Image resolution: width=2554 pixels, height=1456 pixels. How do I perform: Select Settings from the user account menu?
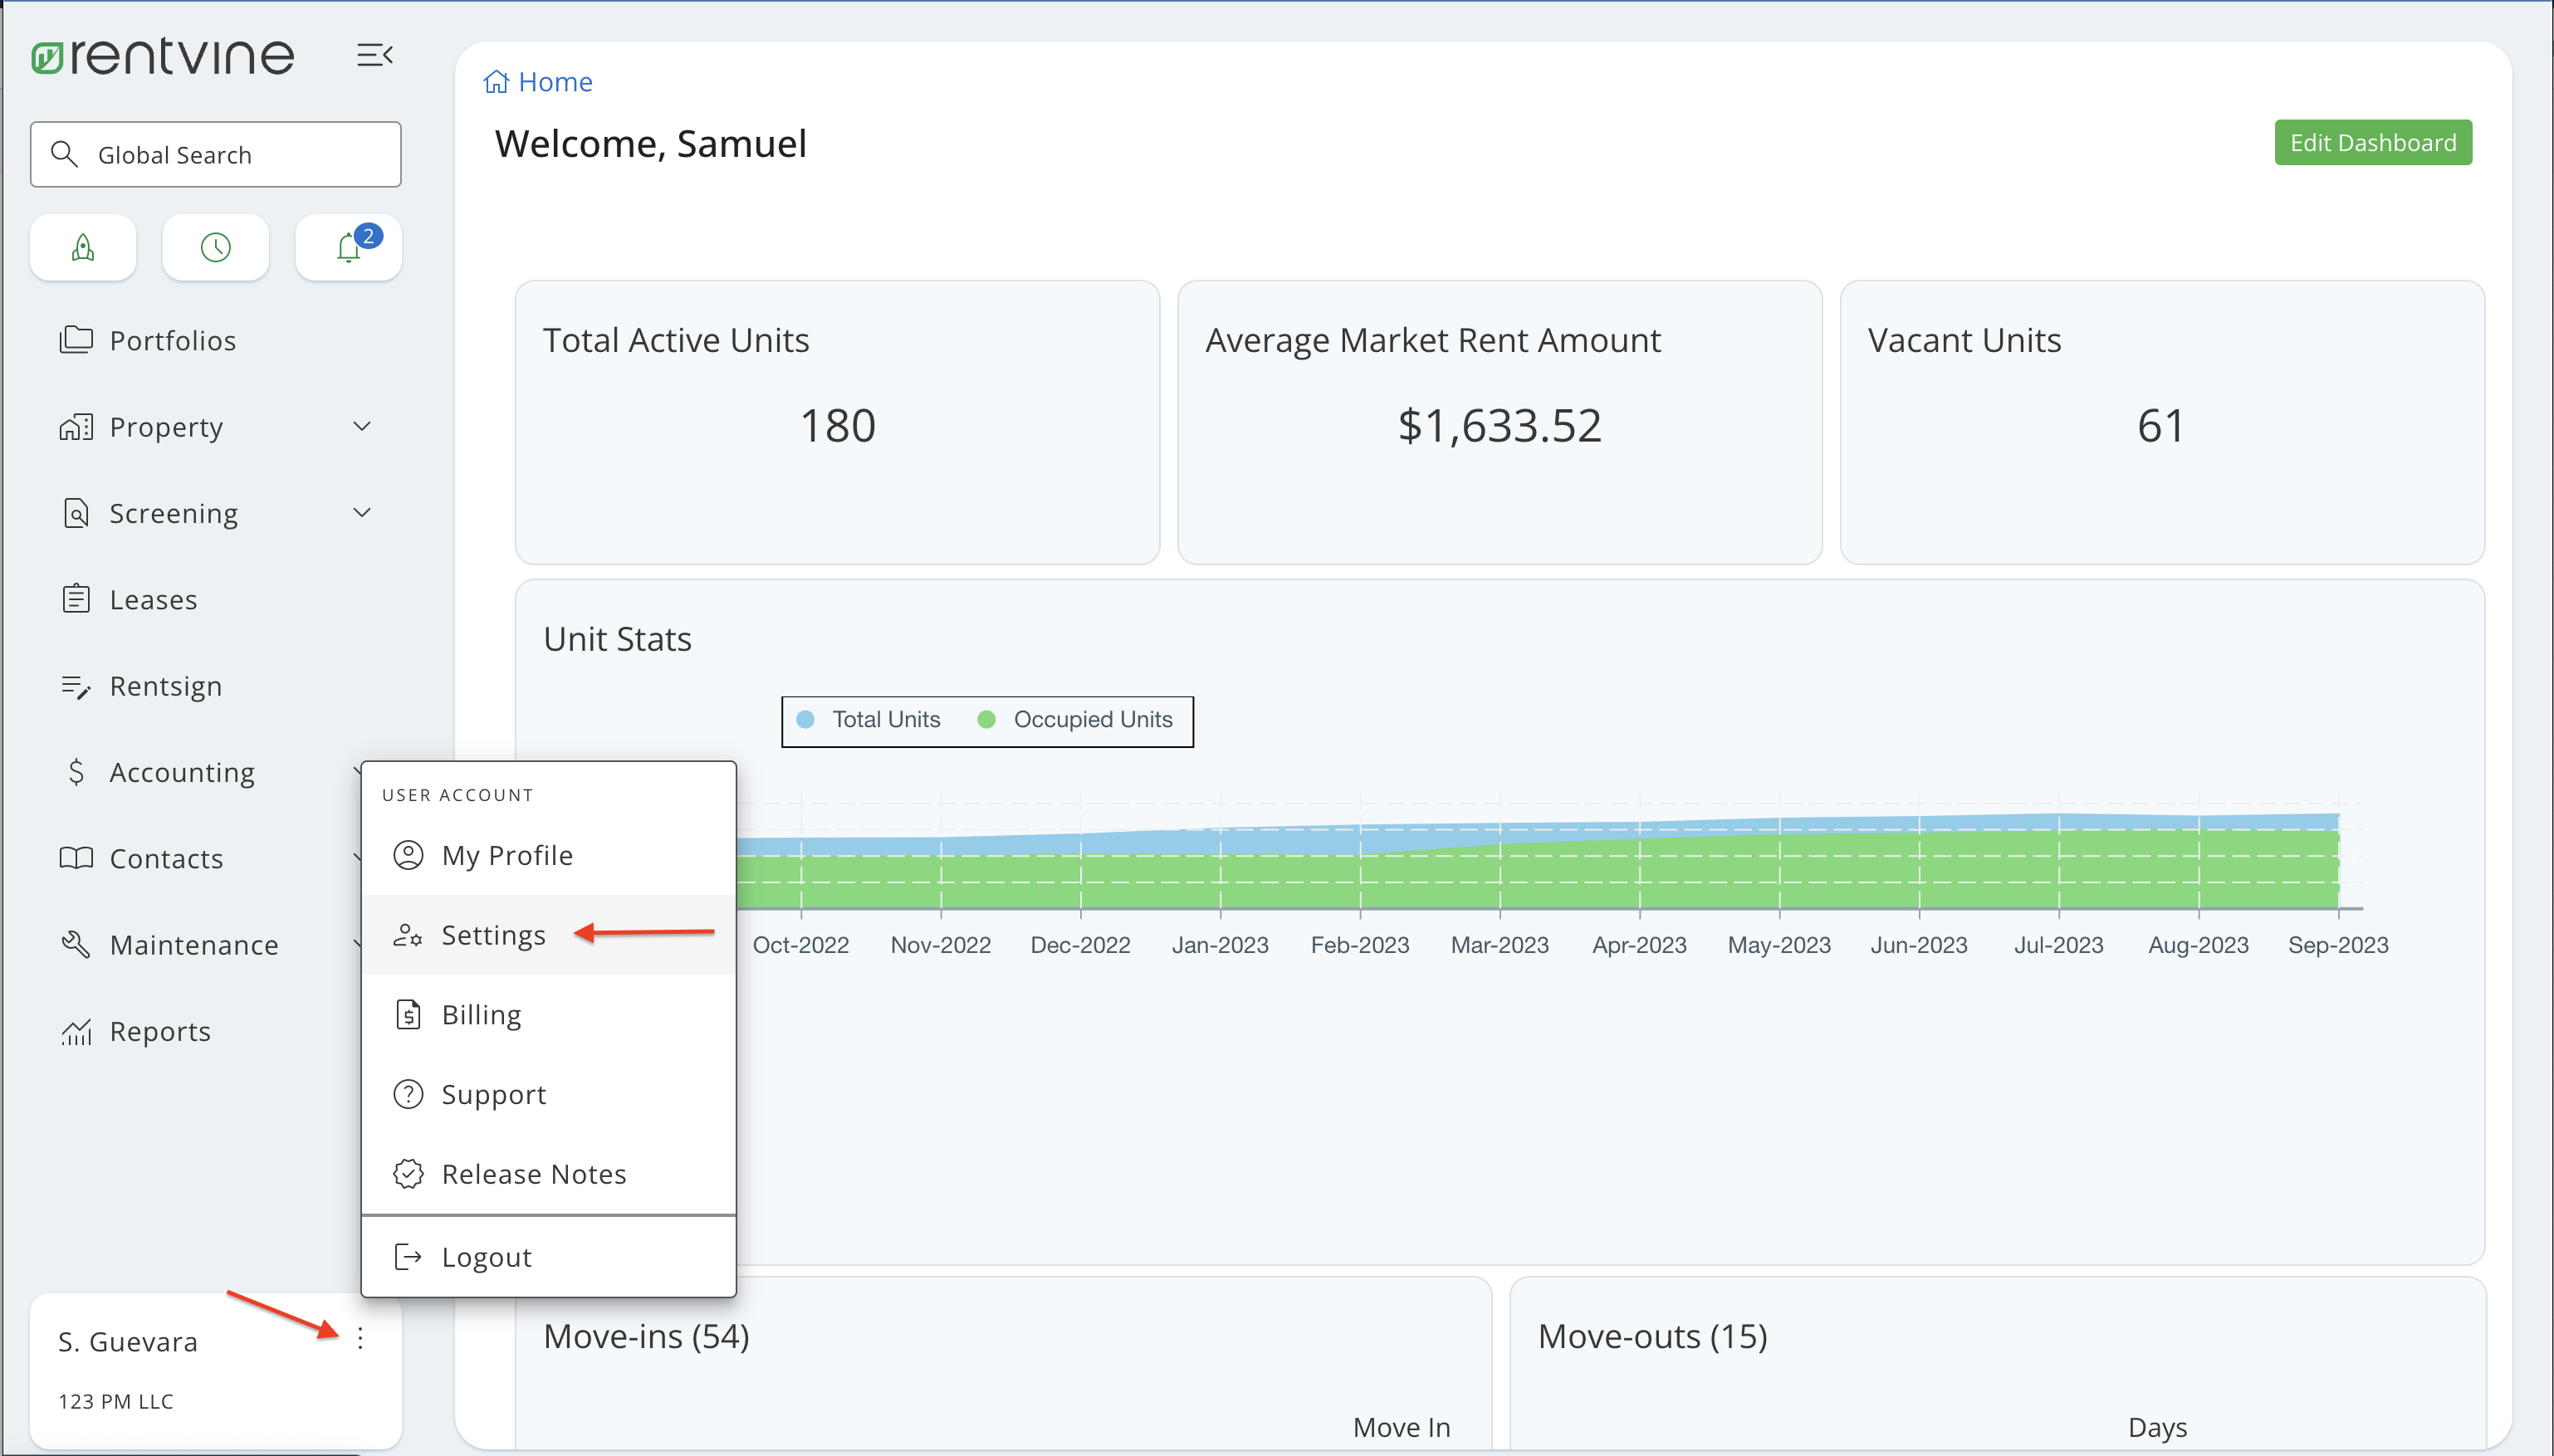click(x=494, y=935)
